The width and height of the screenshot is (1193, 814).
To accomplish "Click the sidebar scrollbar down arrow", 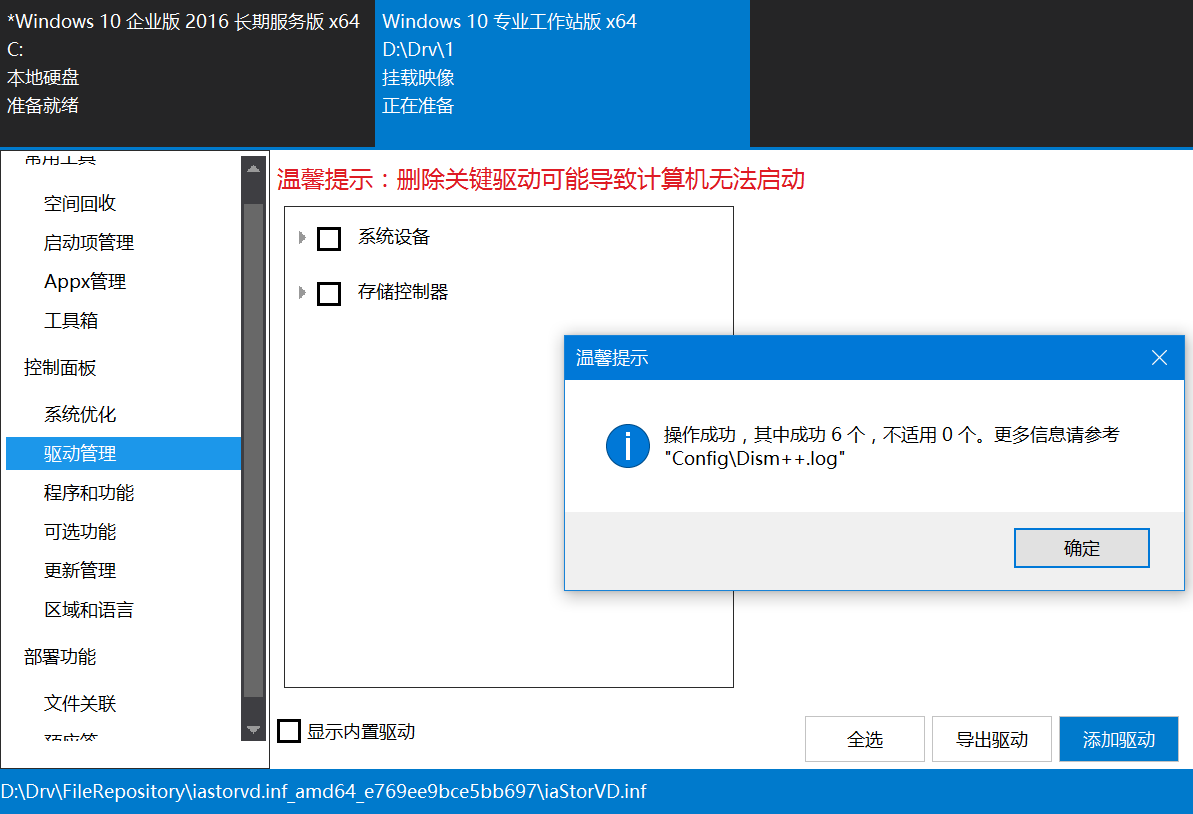I will pos(253,729).
